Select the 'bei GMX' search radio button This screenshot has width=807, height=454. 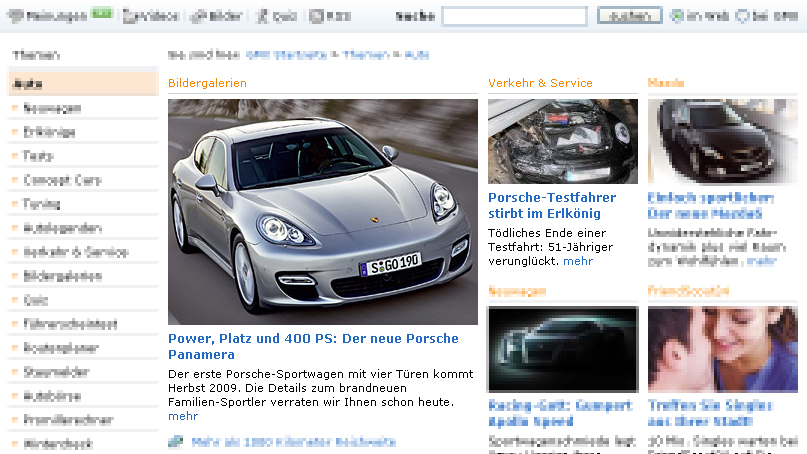tap(742, 16)
